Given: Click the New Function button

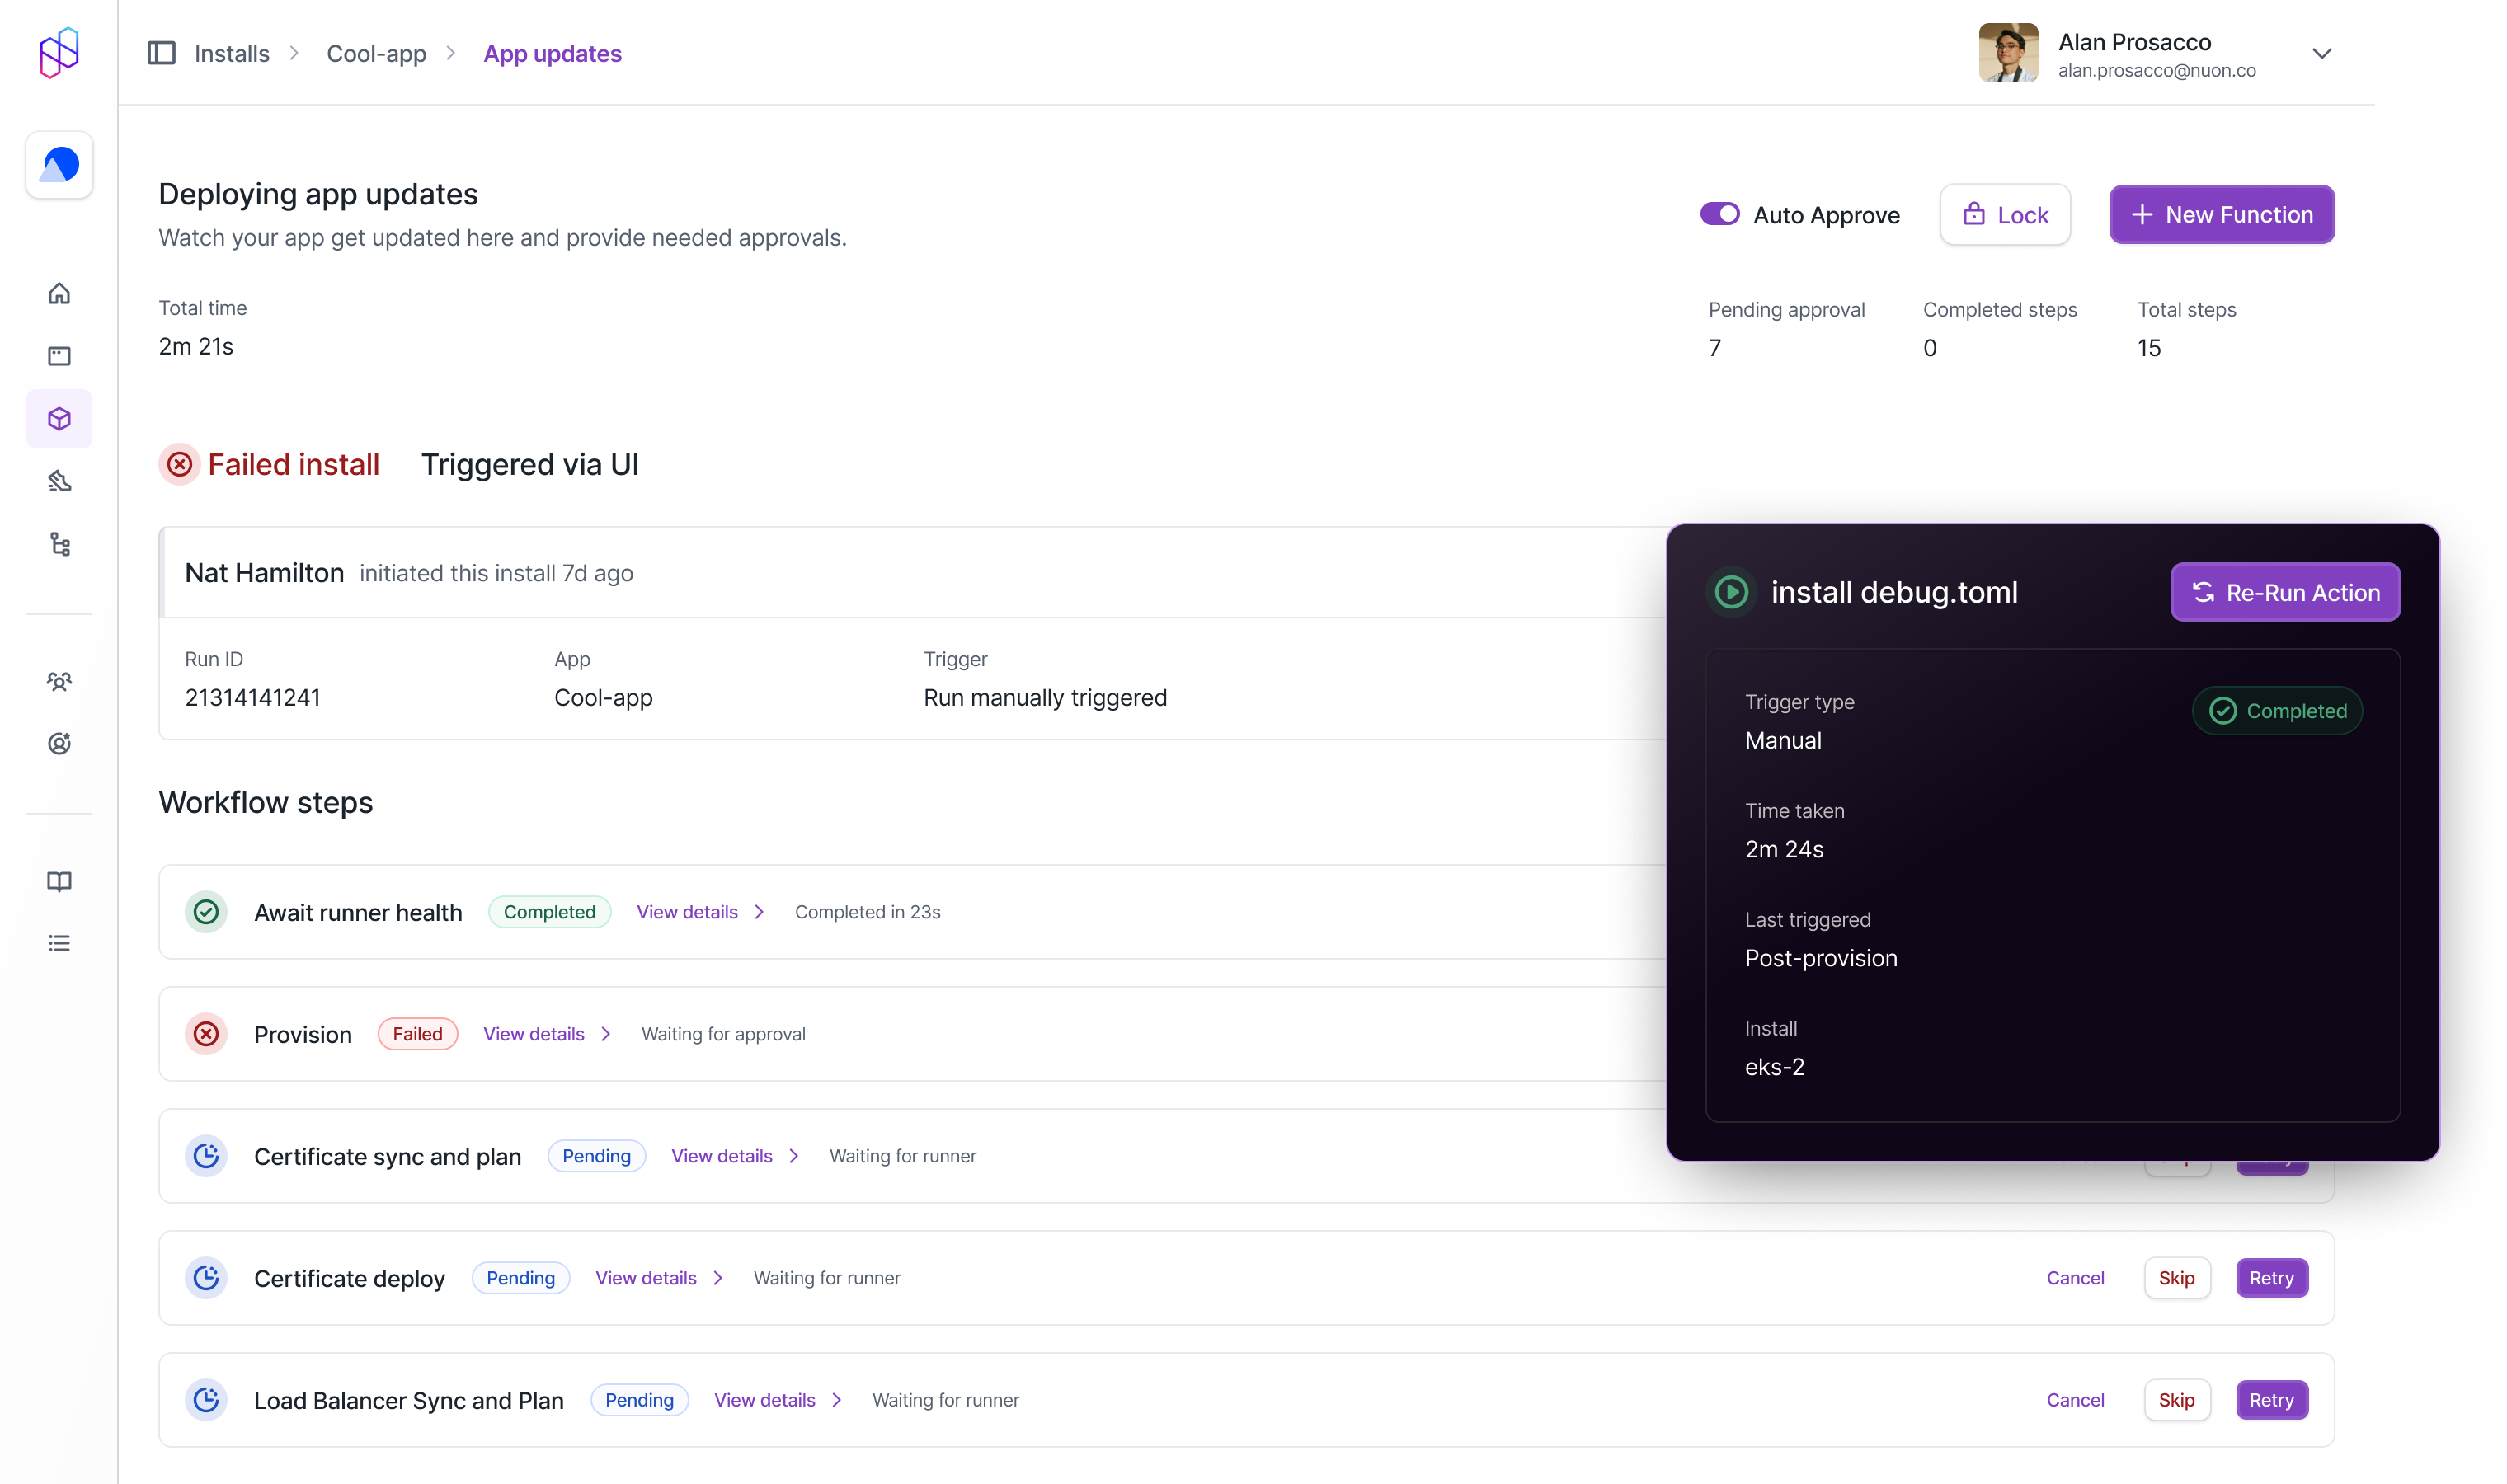Looking at the screenshot, I should 2221,214.
